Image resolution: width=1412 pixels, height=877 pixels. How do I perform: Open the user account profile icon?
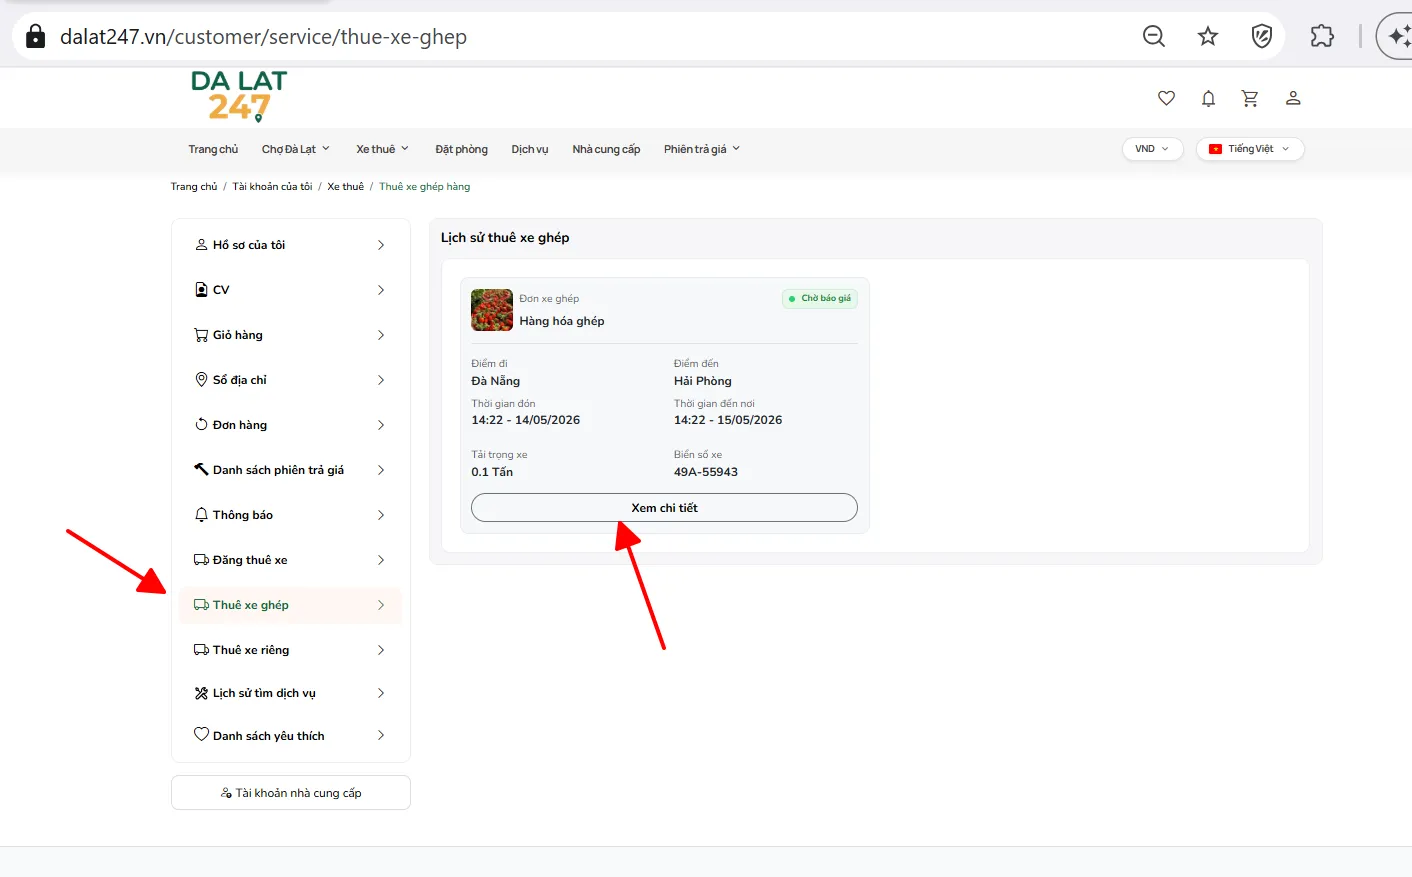[1293, 98]
